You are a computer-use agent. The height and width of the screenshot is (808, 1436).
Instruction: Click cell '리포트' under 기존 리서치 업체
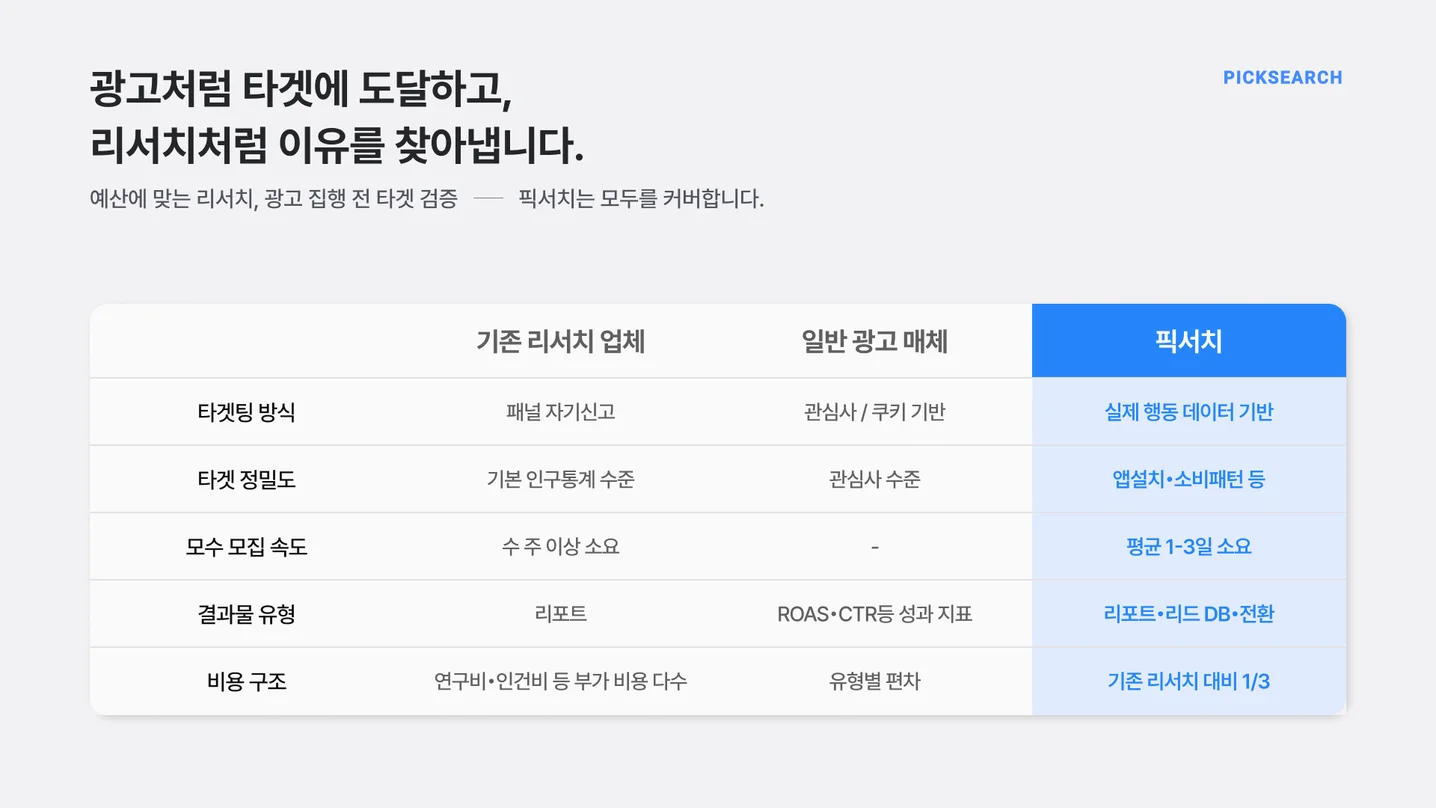click(x=561, y=614)
